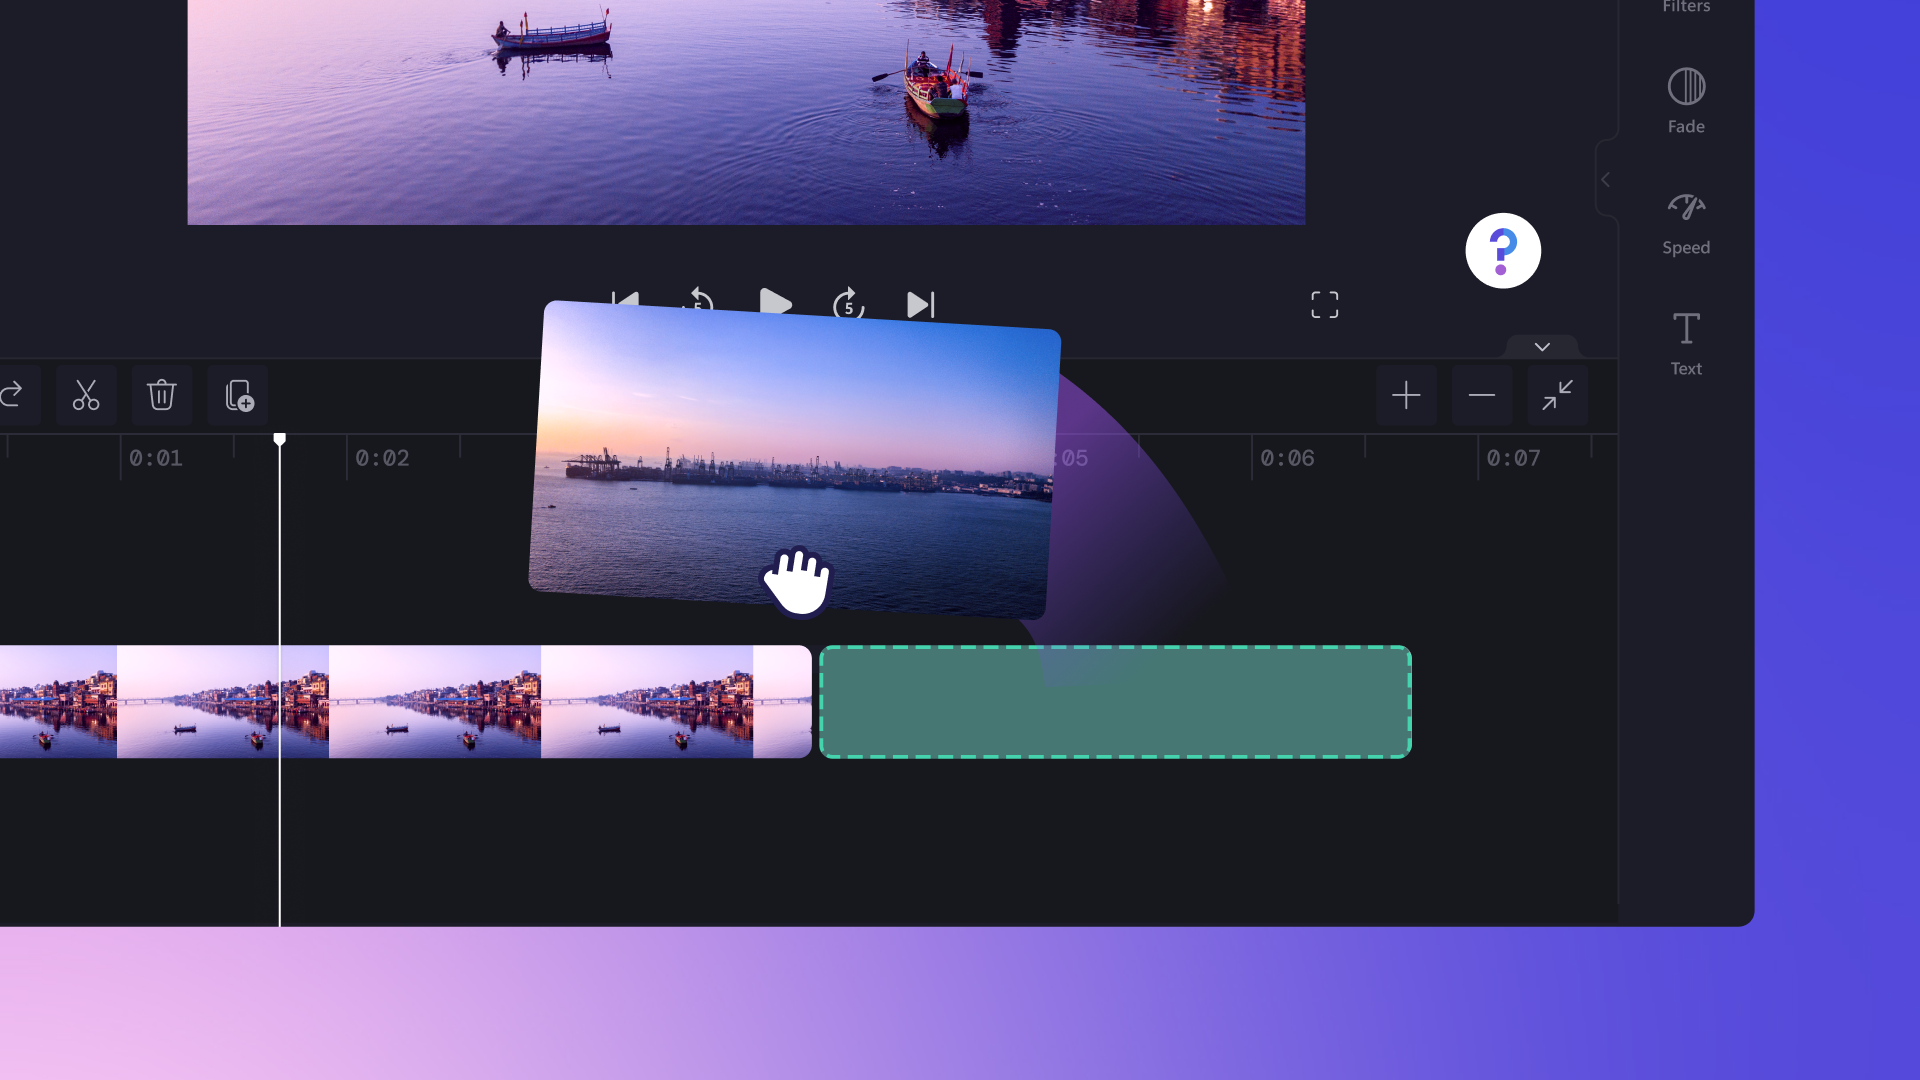The image size is (1920, 1080).
Task: Select the teal clip on the timeline
Action: [1114, 700]
